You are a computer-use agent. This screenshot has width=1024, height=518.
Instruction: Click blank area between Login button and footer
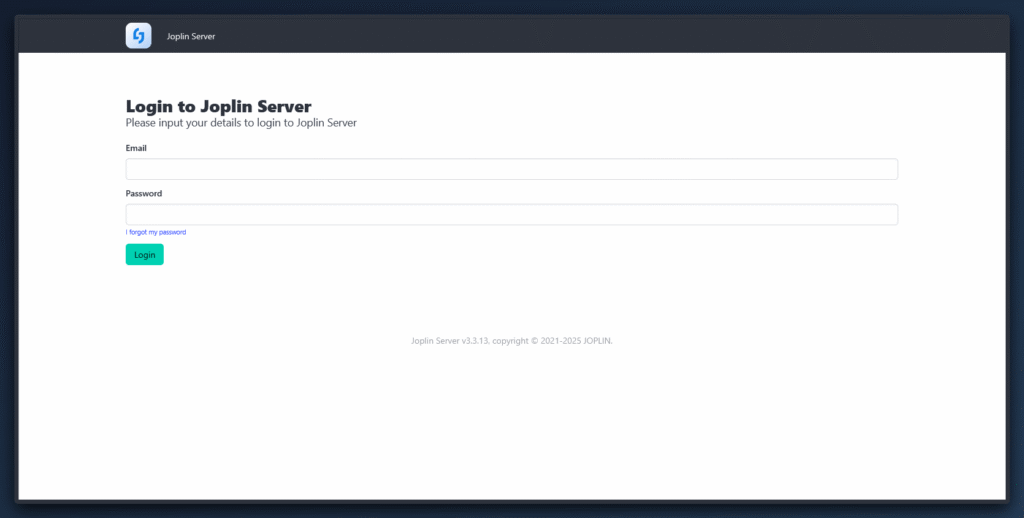tap(511, 300)
